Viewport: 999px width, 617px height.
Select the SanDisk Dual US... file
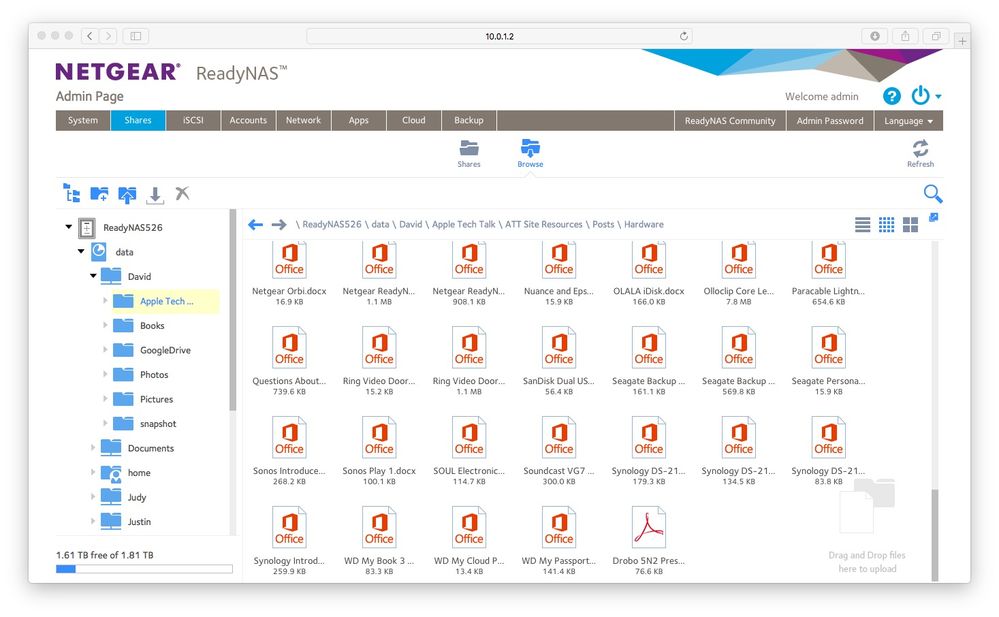(559, 361)
